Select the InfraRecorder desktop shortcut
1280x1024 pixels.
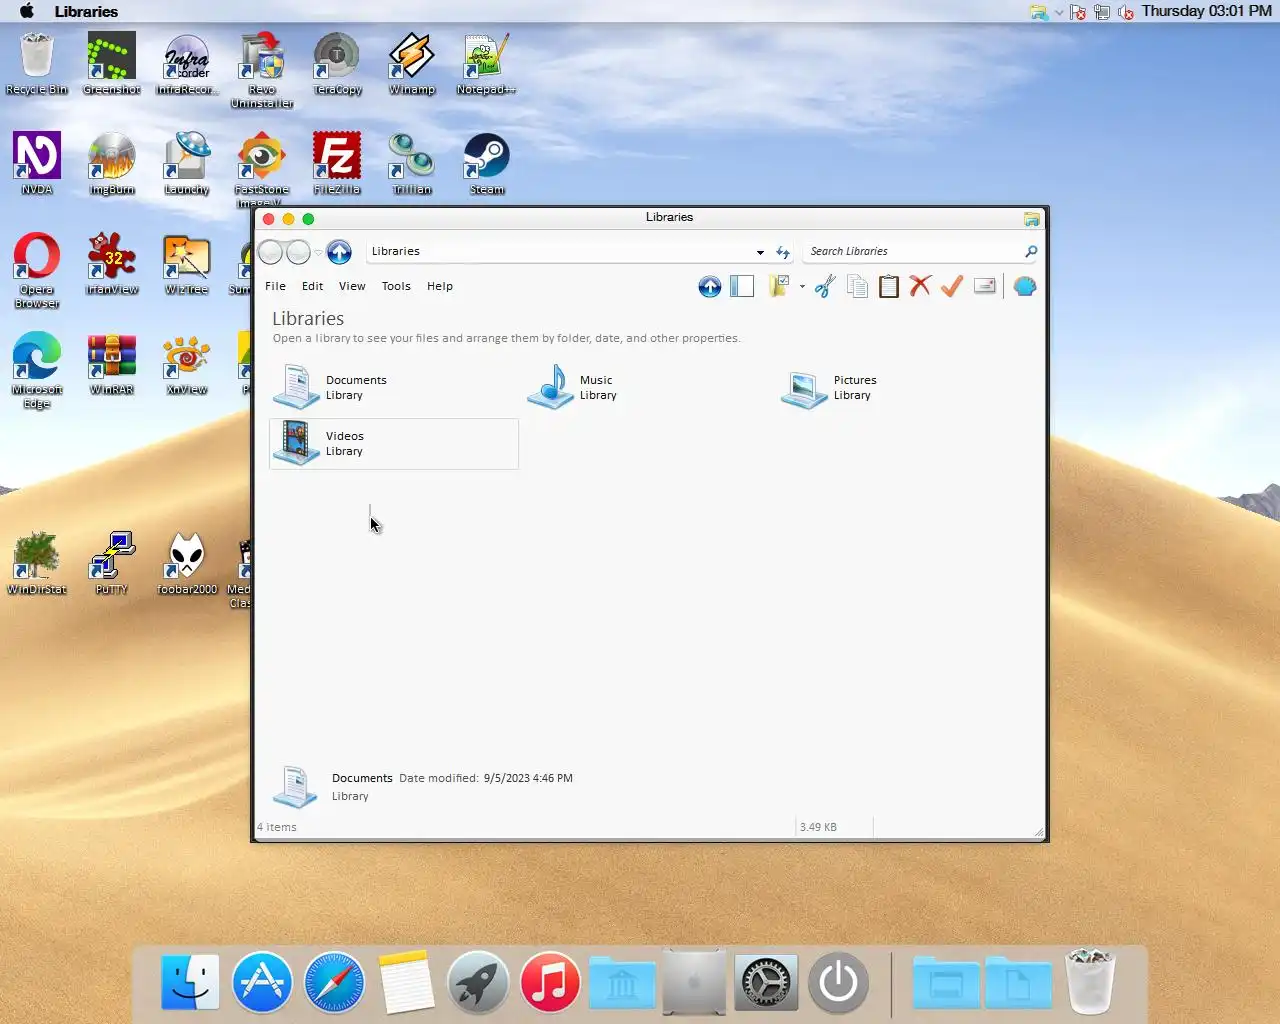[x=187, y=63]
